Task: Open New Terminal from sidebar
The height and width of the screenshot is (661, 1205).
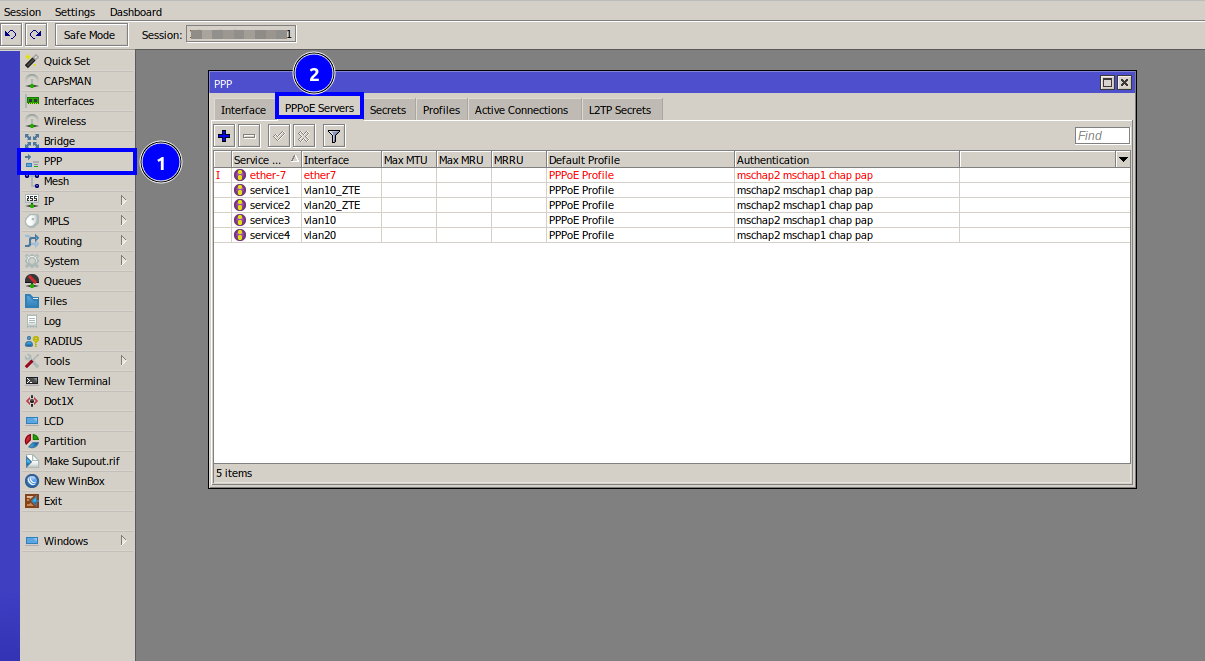Action: click(76, 381)
